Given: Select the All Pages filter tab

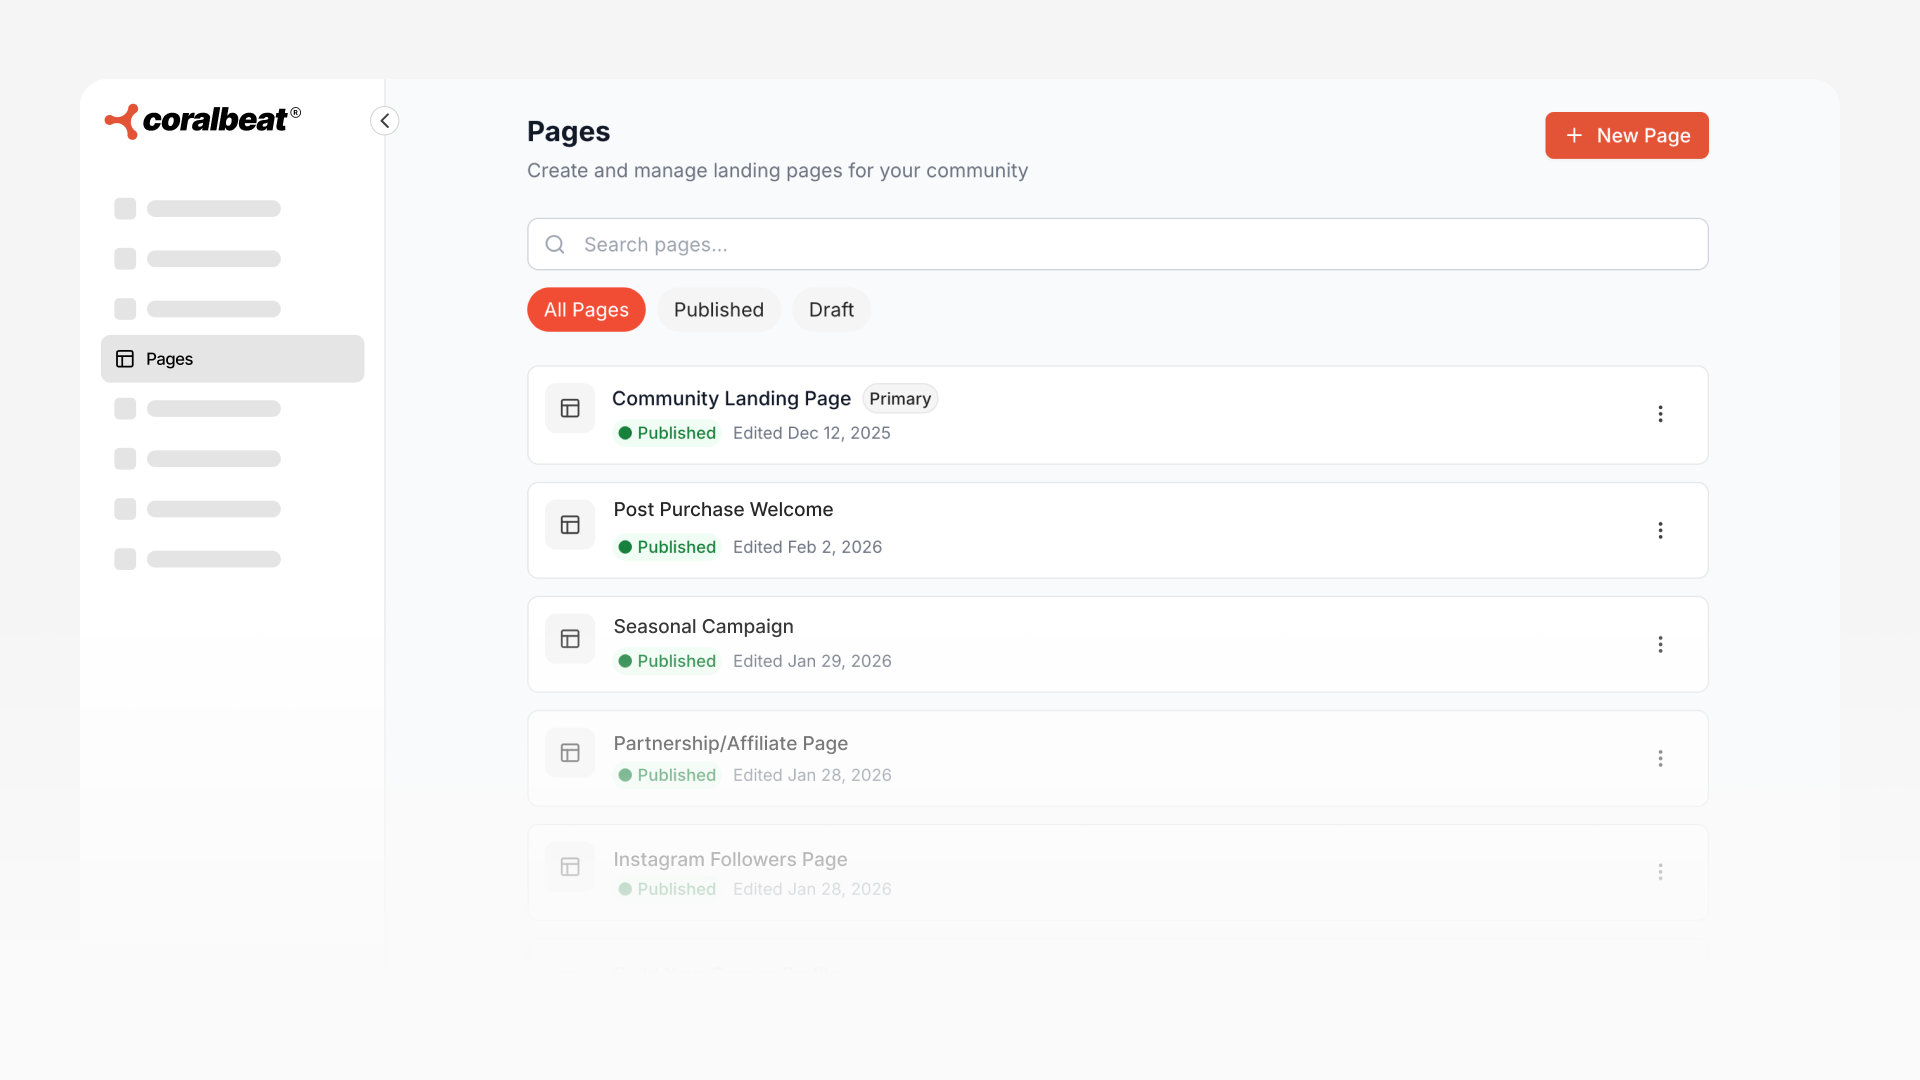Looking at the screenshot, I should (586, 310).
